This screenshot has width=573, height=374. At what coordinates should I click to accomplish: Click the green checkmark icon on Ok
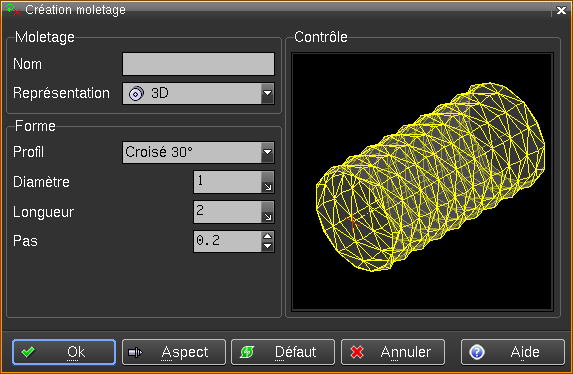coord(28,352)
